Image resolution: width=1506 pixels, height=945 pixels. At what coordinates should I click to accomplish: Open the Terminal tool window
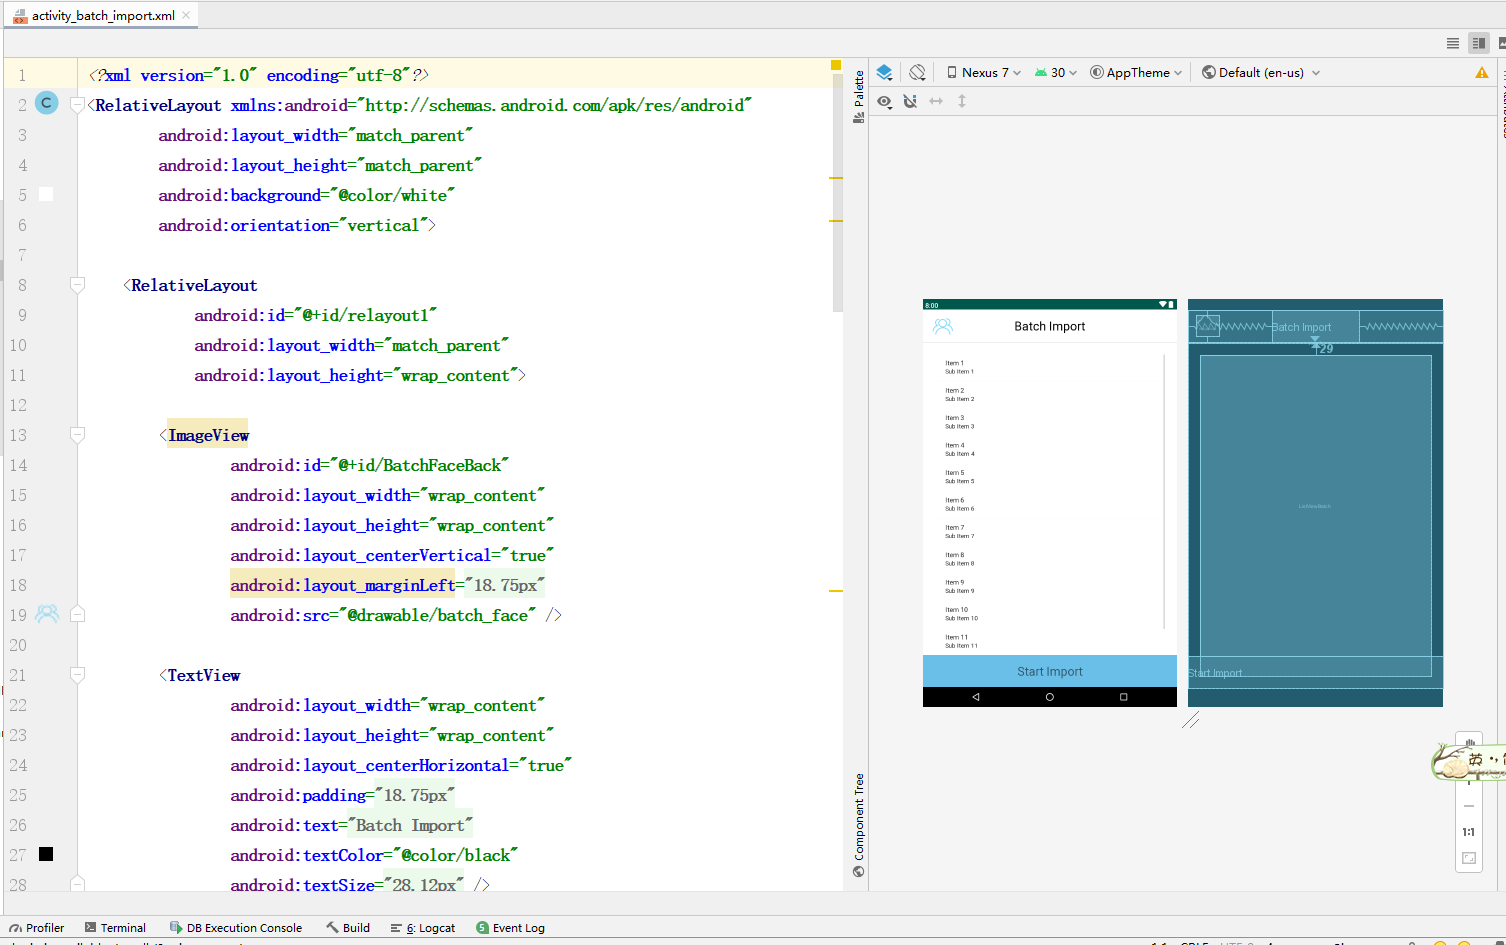[x=116, y=928]
